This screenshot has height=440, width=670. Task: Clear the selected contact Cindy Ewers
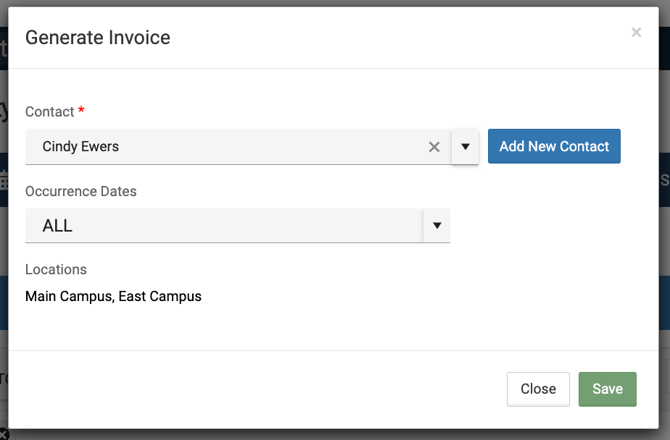pyautogui.click(x=434, y=147)
